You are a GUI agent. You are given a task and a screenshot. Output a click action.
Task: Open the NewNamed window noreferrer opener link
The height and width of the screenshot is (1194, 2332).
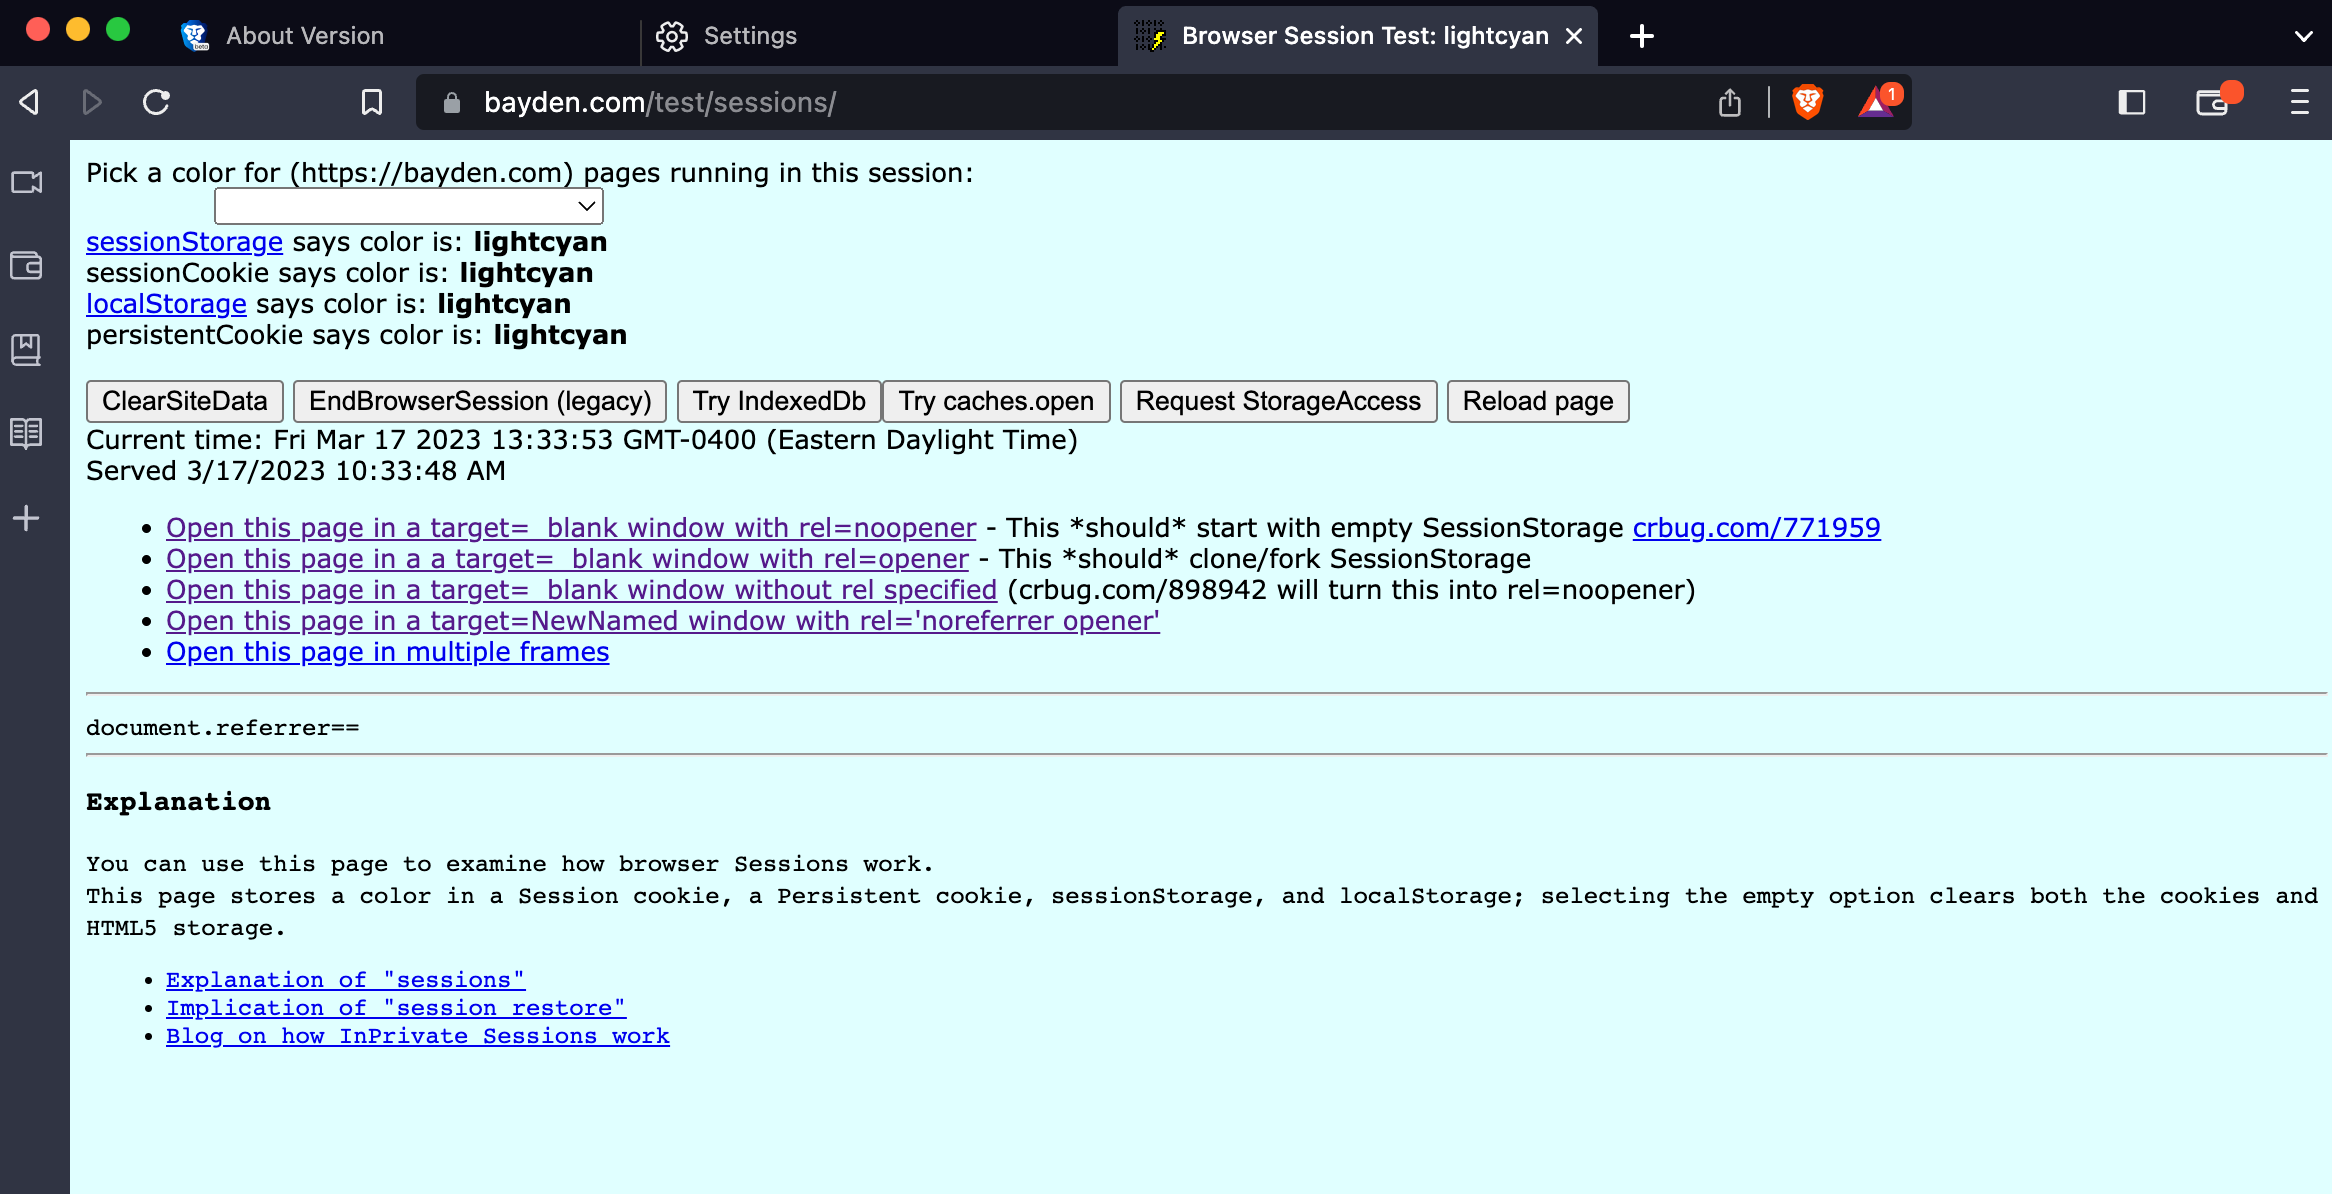point(663,621)
